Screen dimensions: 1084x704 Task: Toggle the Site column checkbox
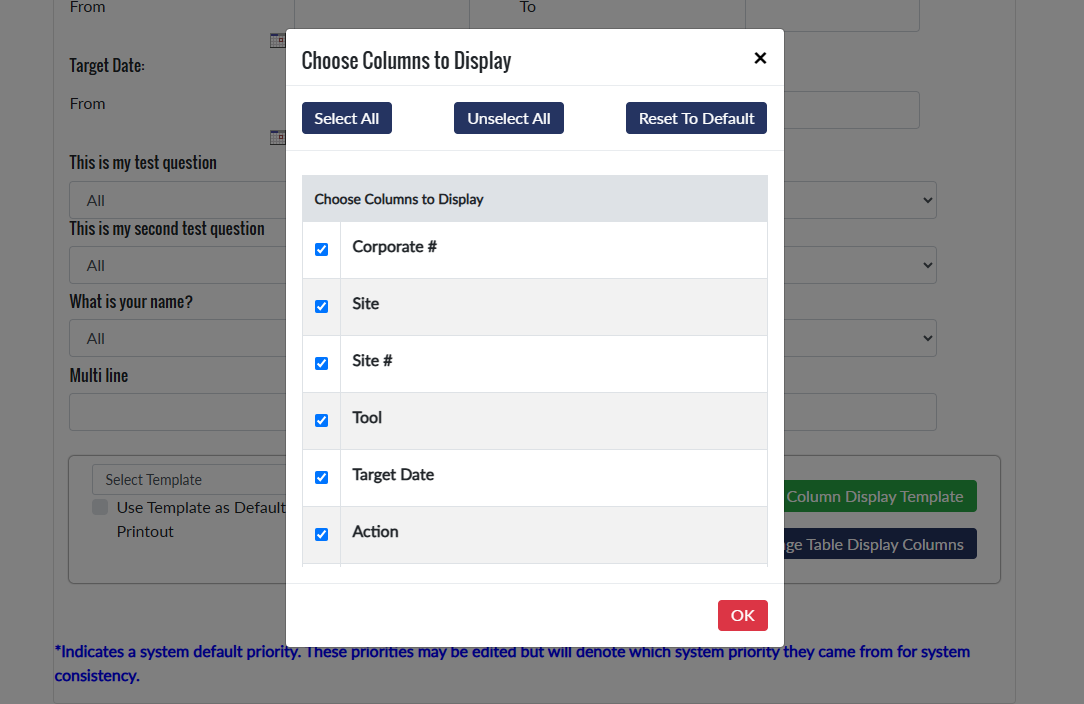coord(321,306)
